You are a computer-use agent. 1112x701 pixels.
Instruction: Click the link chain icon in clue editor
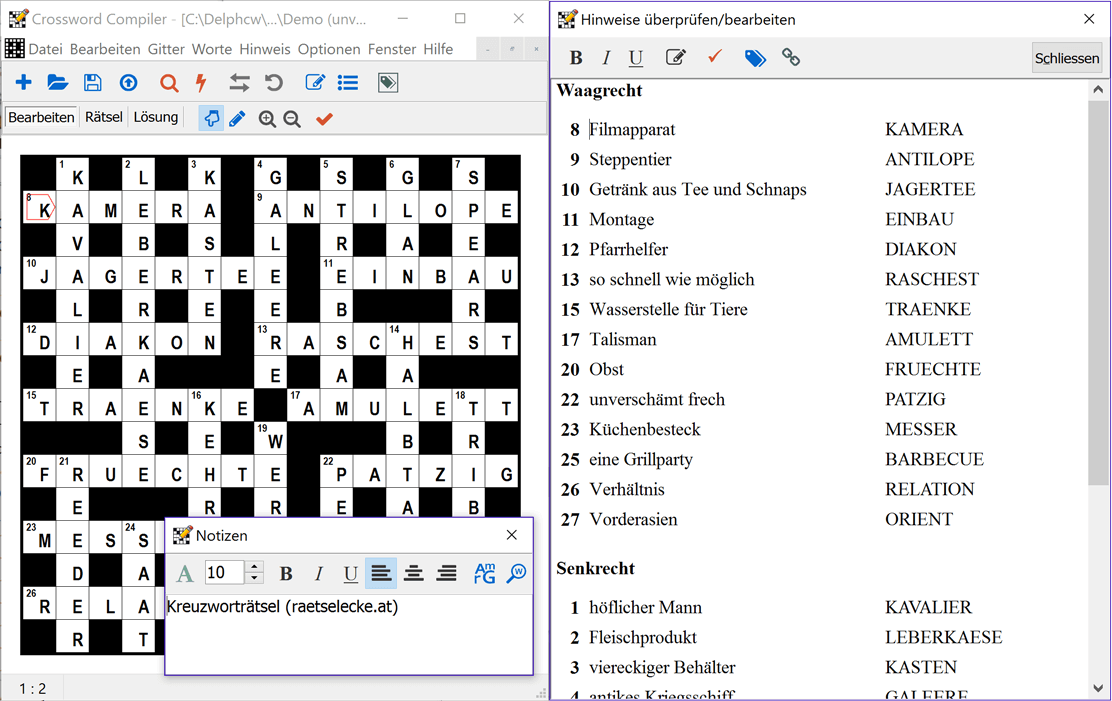[x=791, y=58]
